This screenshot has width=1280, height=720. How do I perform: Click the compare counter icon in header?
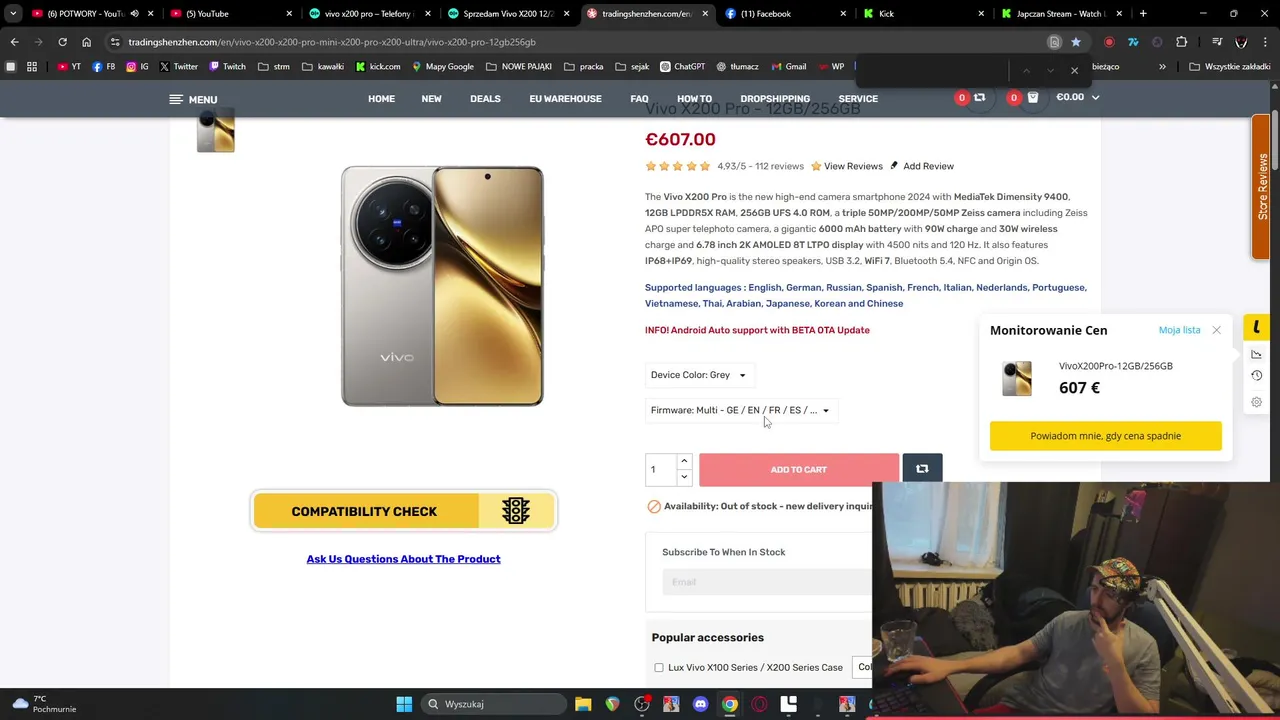pos(979,98)
